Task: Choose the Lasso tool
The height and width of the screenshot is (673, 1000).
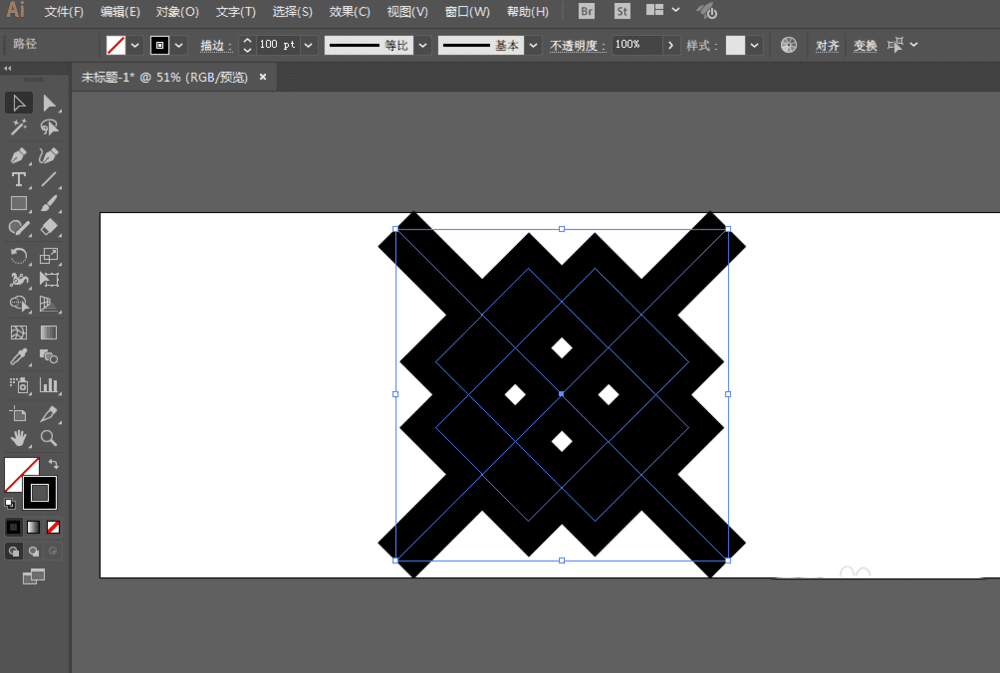Action: (49, 128)
